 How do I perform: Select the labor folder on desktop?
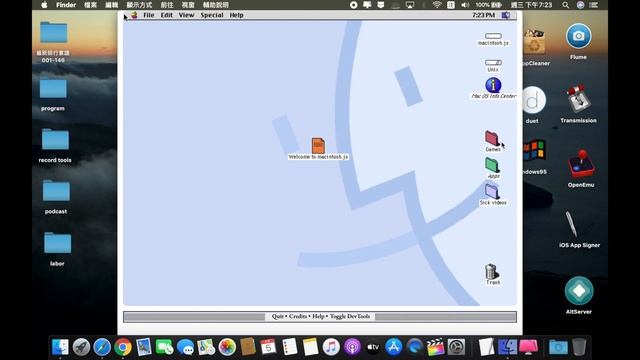tap(57, 243)
